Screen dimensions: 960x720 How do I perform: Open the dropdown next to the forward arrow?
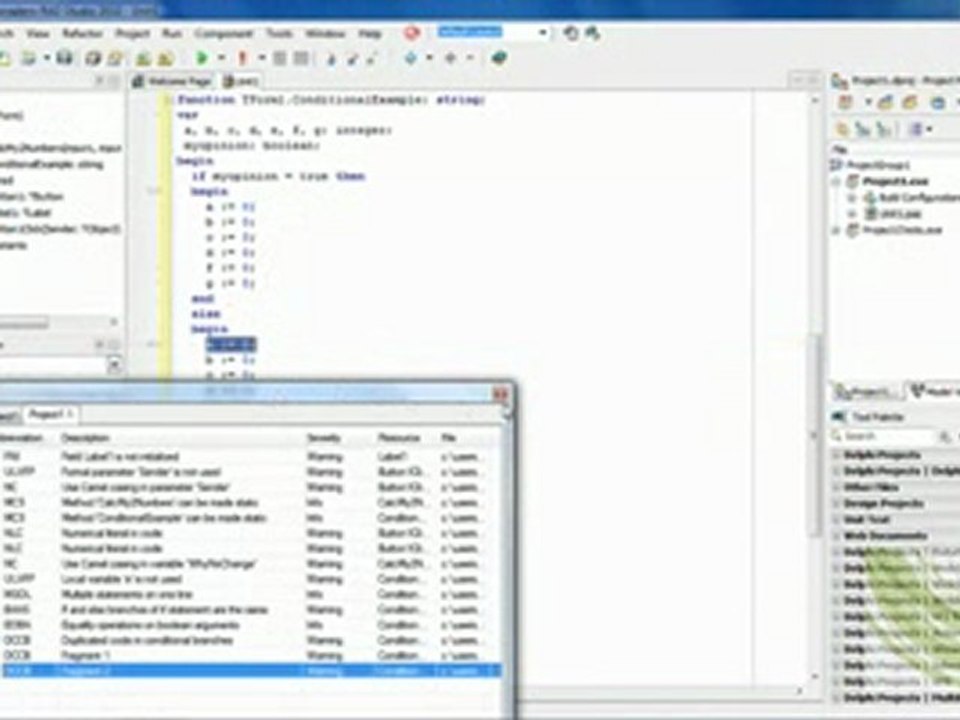[x=470, y=58]
